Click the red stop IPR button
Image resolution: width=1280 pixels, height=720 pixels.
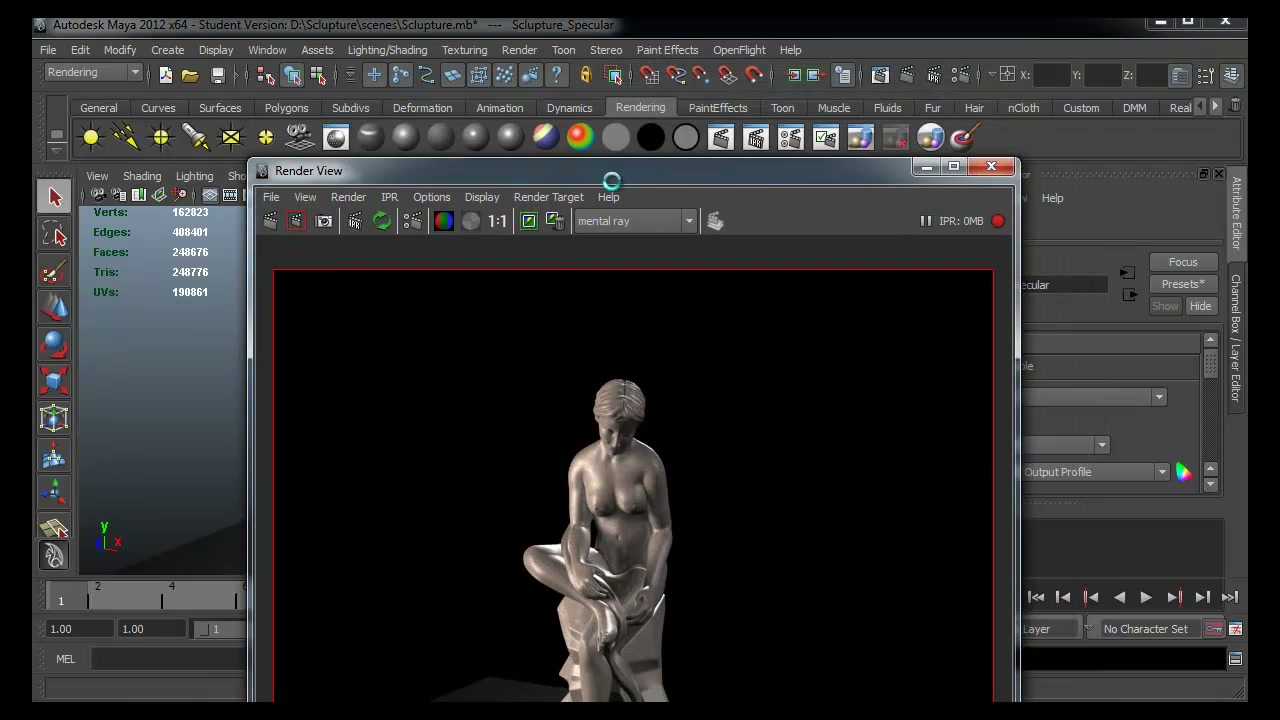click(x=998, y=221)
